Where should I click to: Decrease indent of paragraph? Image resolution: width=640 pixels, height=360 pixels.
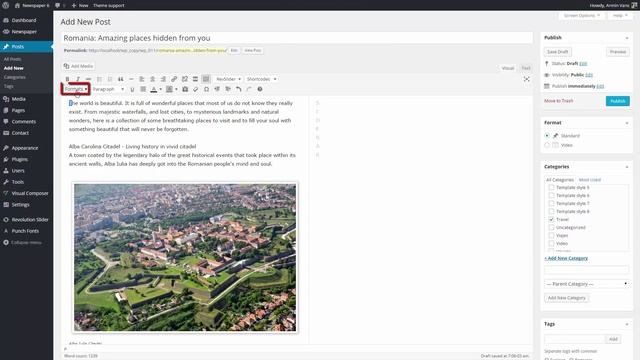pos(217,89)
